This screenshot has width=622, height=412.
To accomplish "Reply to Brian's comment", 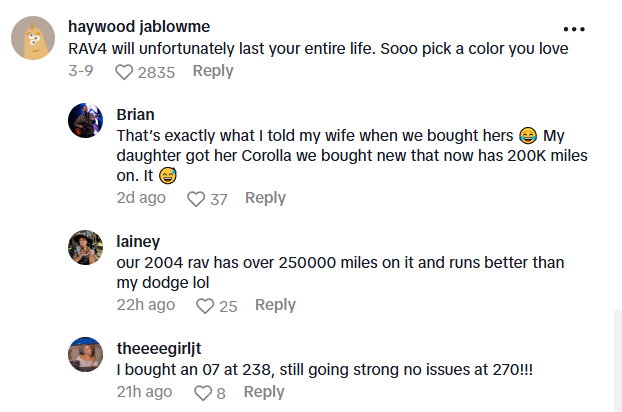I will [x=265, y=198].
